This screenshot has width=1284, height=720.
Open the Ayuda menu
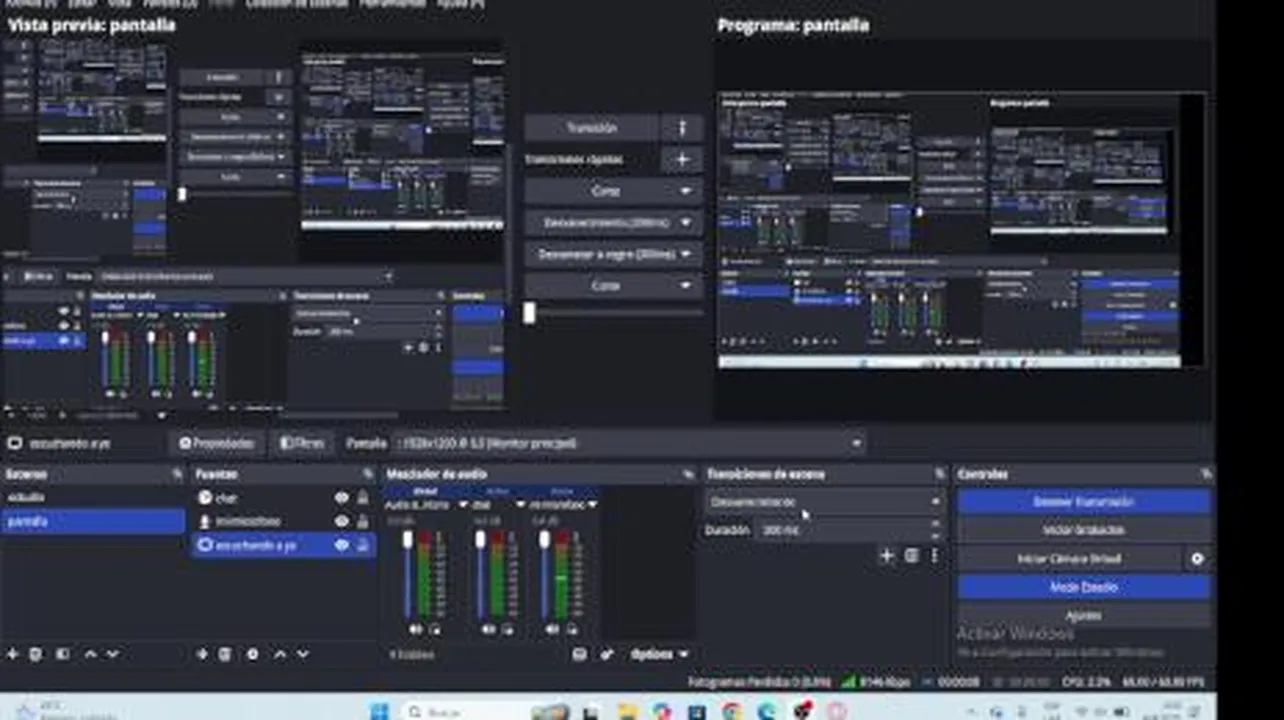(460, 4)
